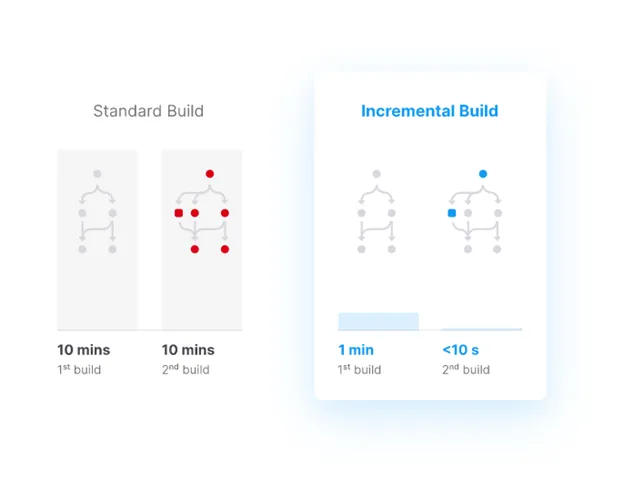Click the Incremental Build heading

point(429,111)
